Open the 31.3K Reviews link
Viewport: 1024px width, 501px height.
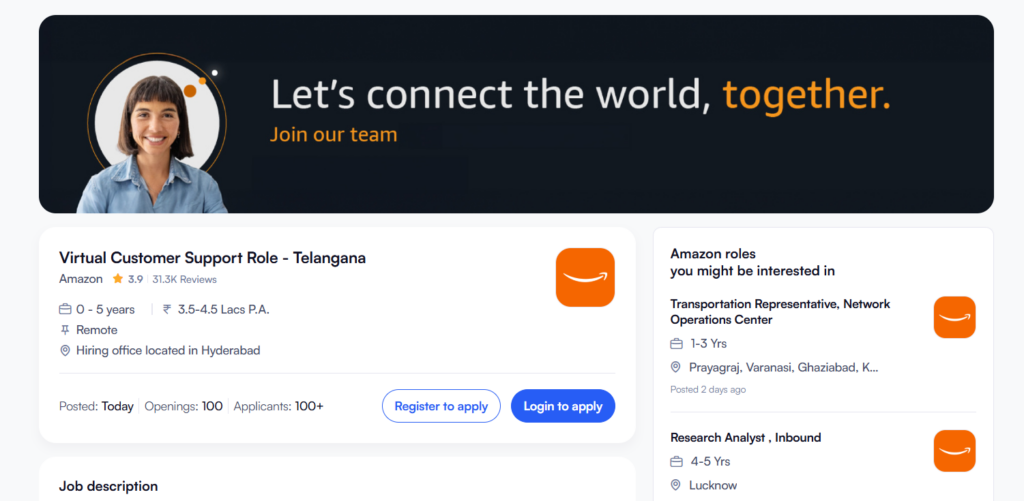185,280
